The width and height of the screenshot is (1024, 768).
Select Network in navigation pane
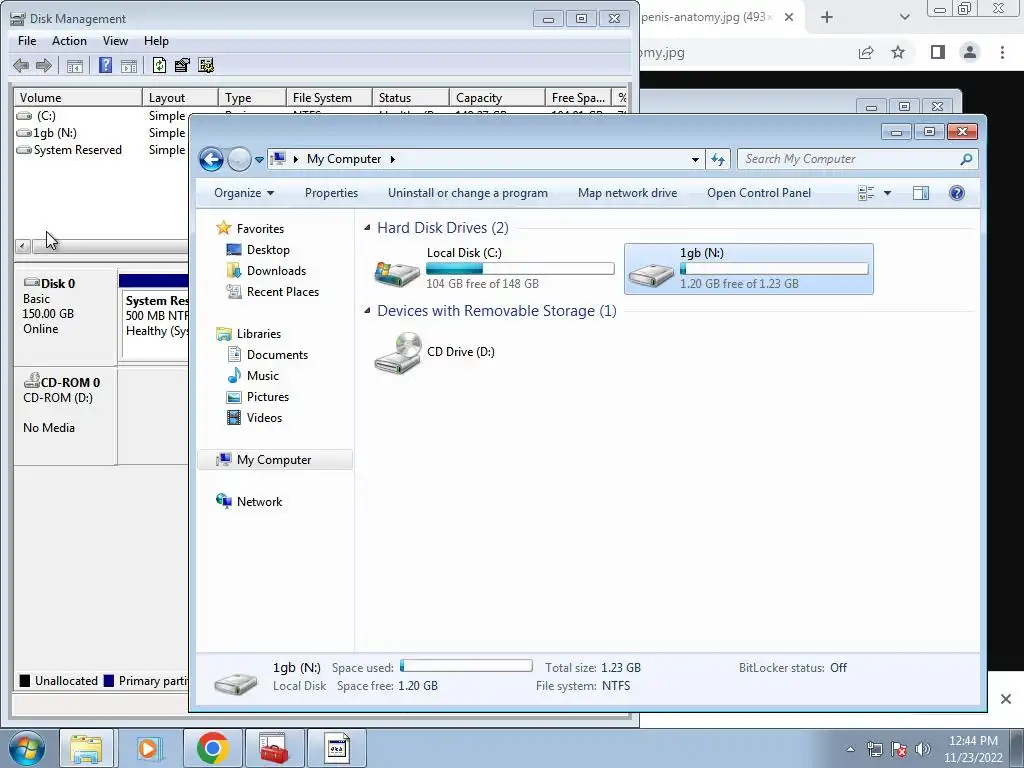coord(259,502)
